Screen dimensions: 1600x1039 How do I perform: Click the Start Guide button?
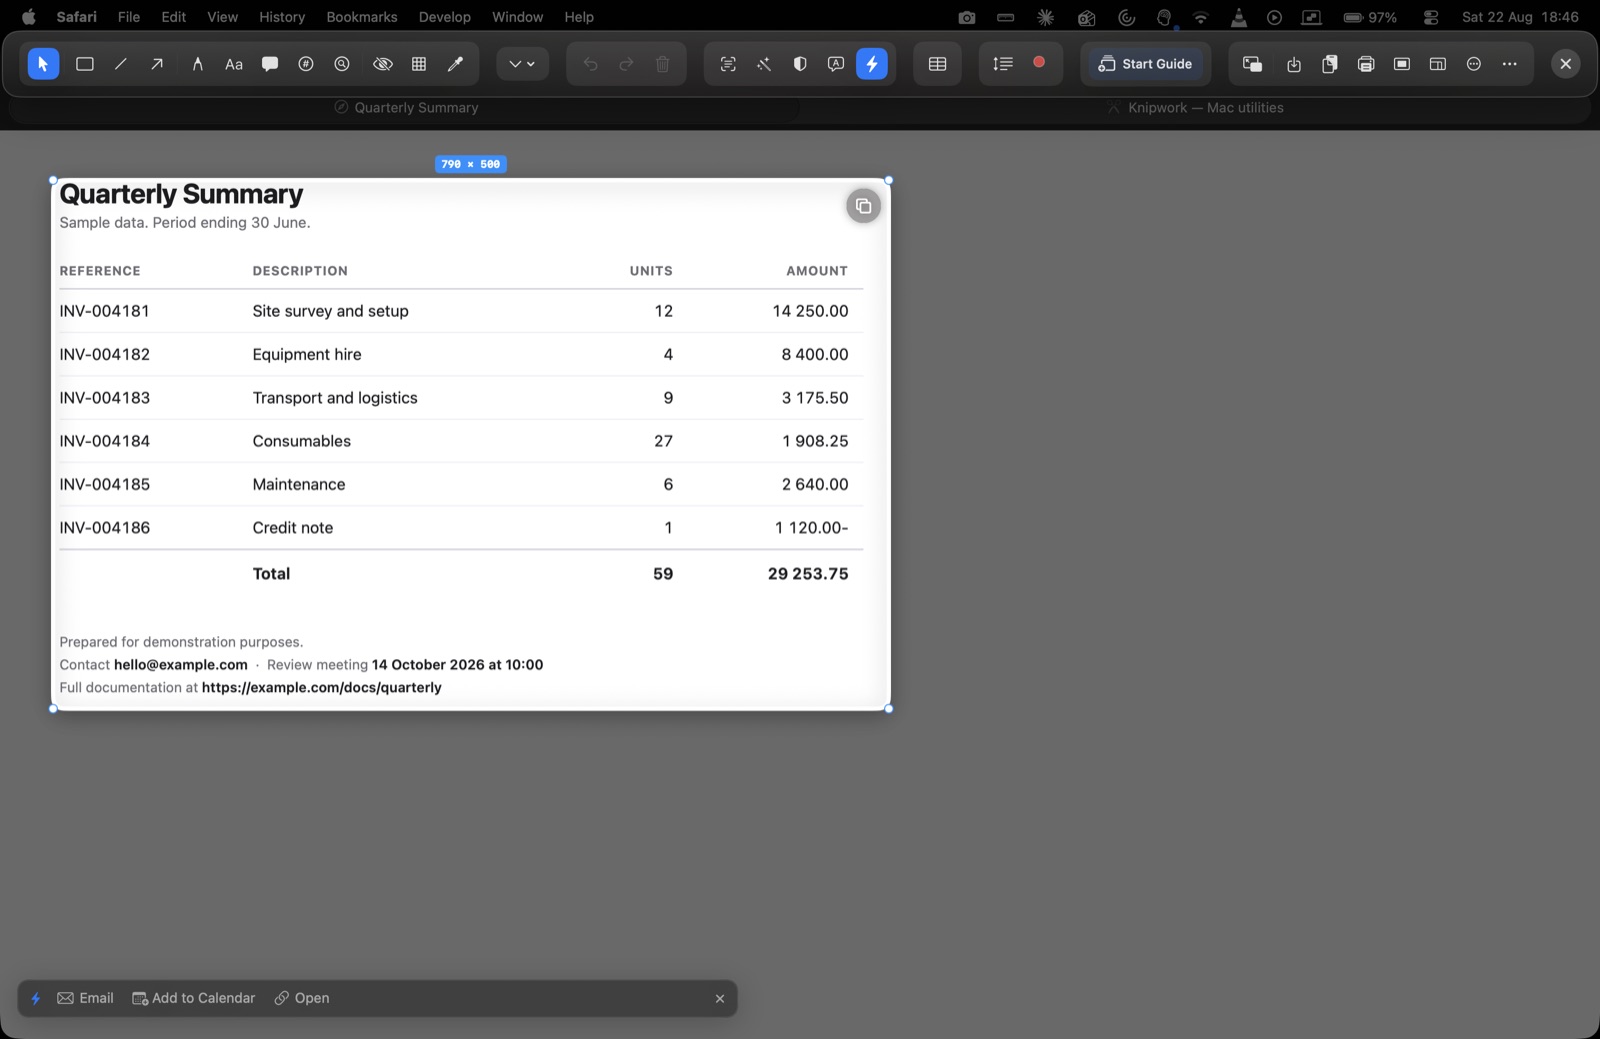point(1145,64)
